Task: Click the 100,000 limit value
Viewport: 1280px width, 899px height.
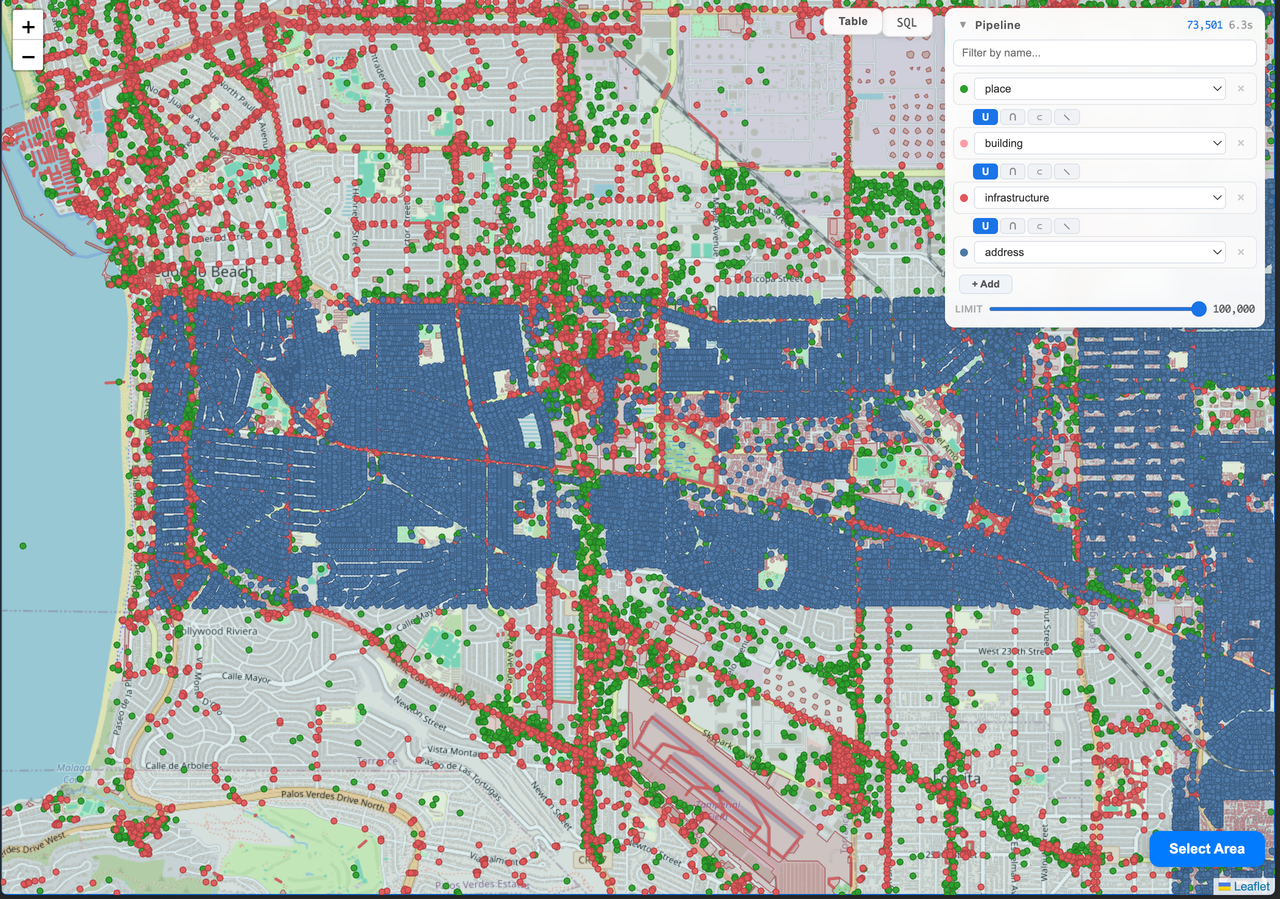Action: click(1233, 309)
